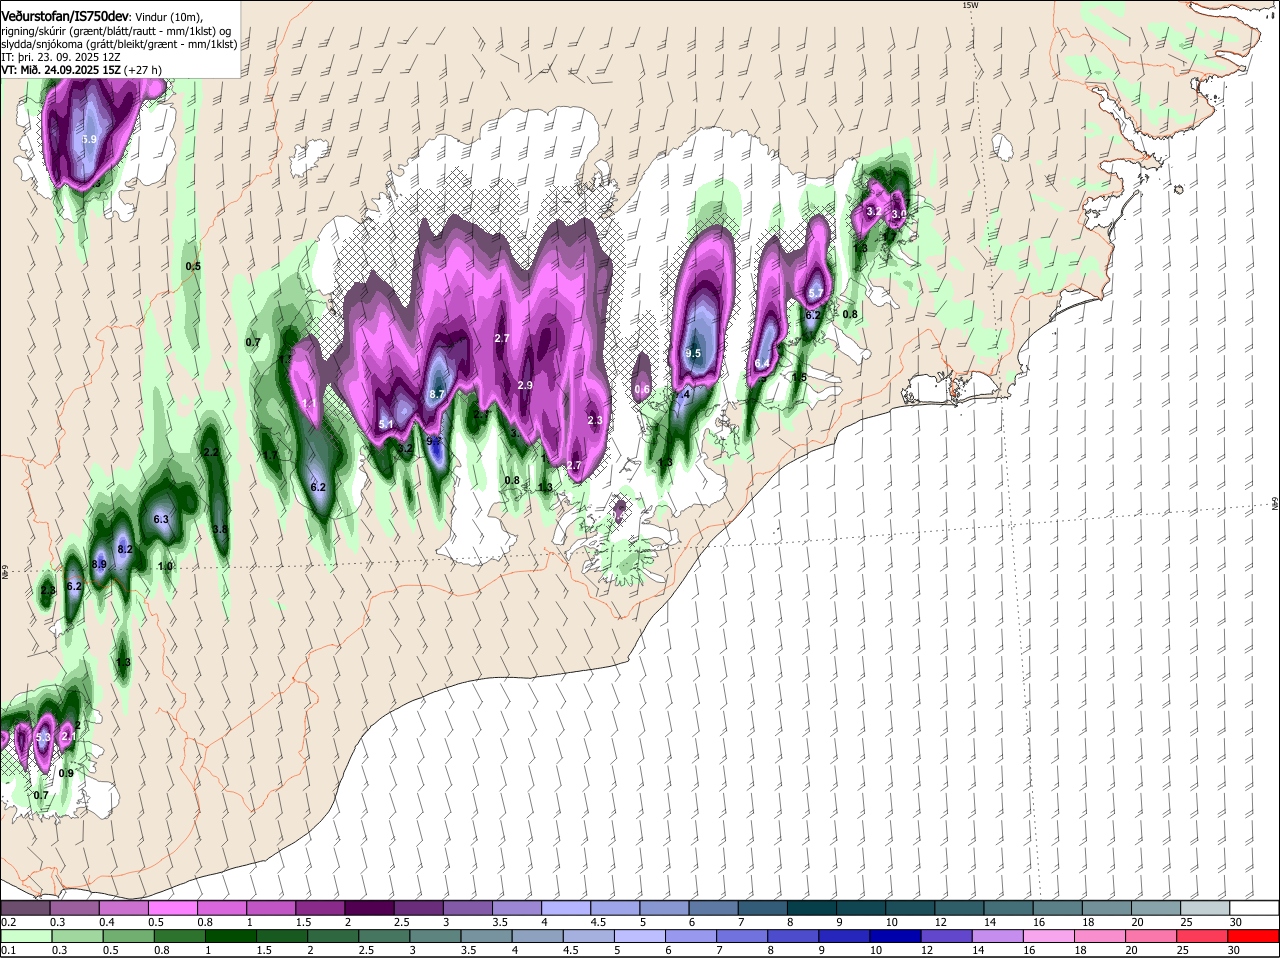The image size is (1280, 958).
Task: Click the 8.7 value in the blue core
Action: 437,395
